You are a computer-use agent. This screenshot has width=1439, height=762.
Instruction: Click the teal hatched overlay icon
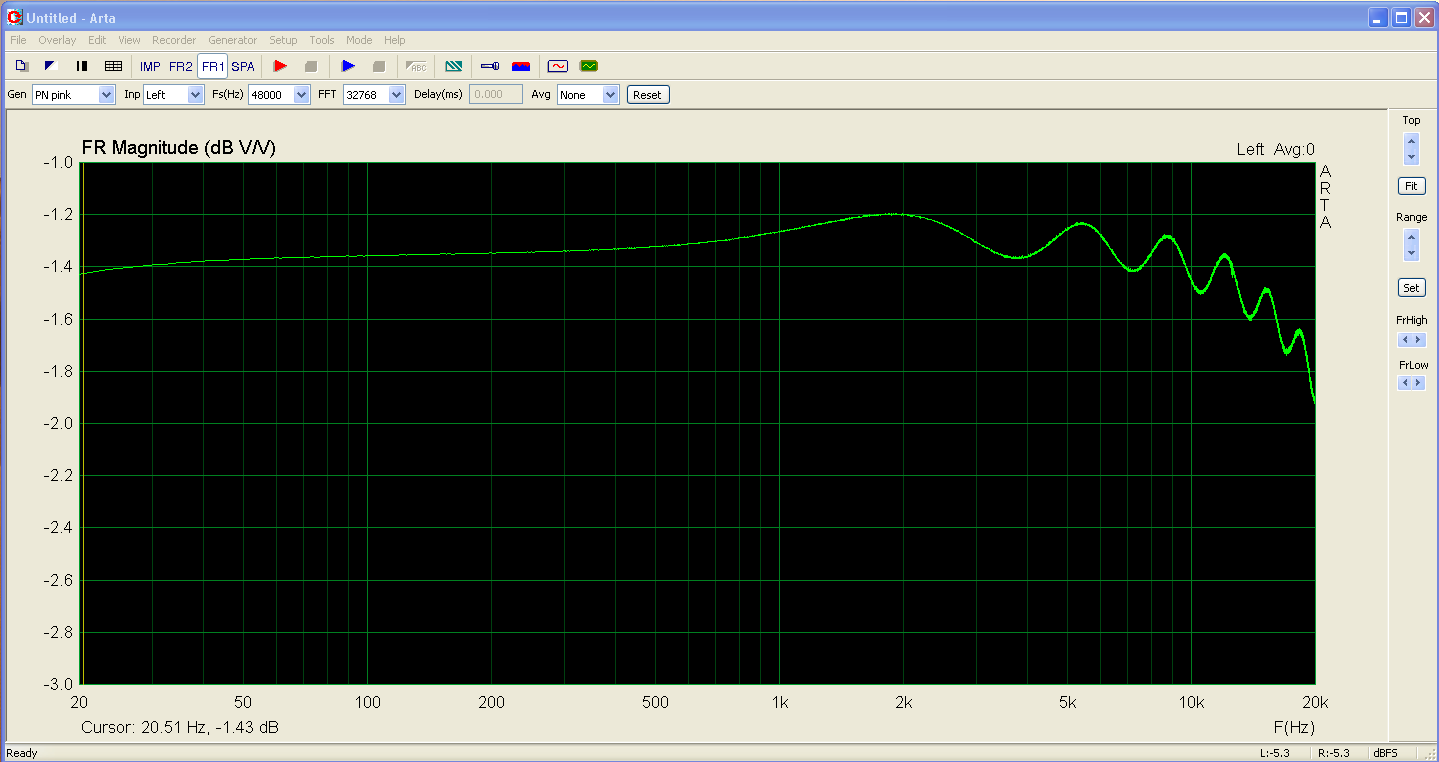[454, 66]
